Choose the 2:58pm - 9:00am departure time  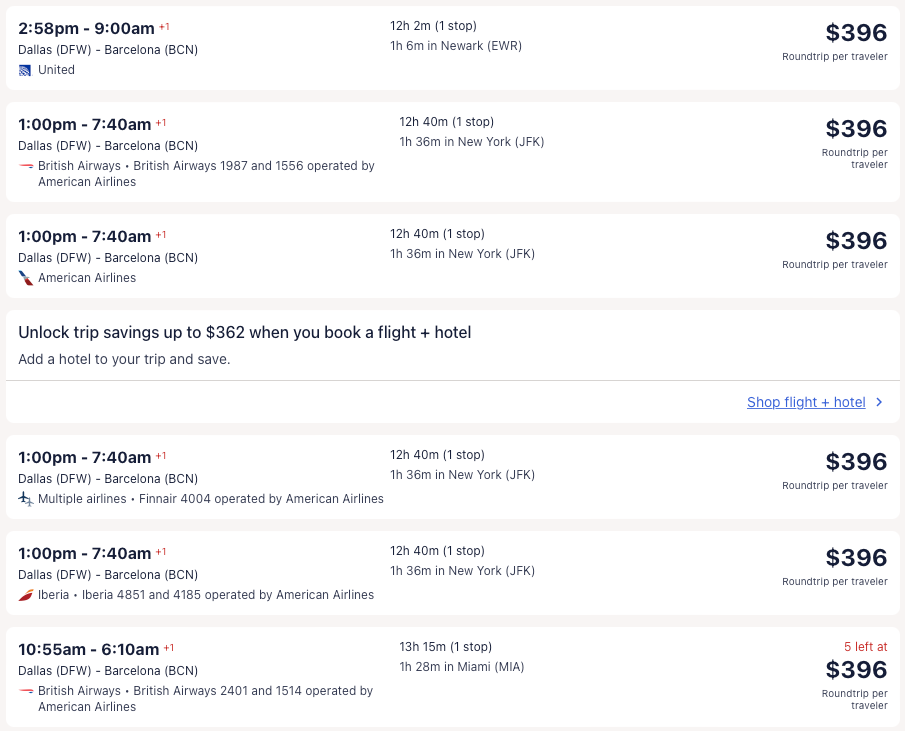[x=86, y=28]
